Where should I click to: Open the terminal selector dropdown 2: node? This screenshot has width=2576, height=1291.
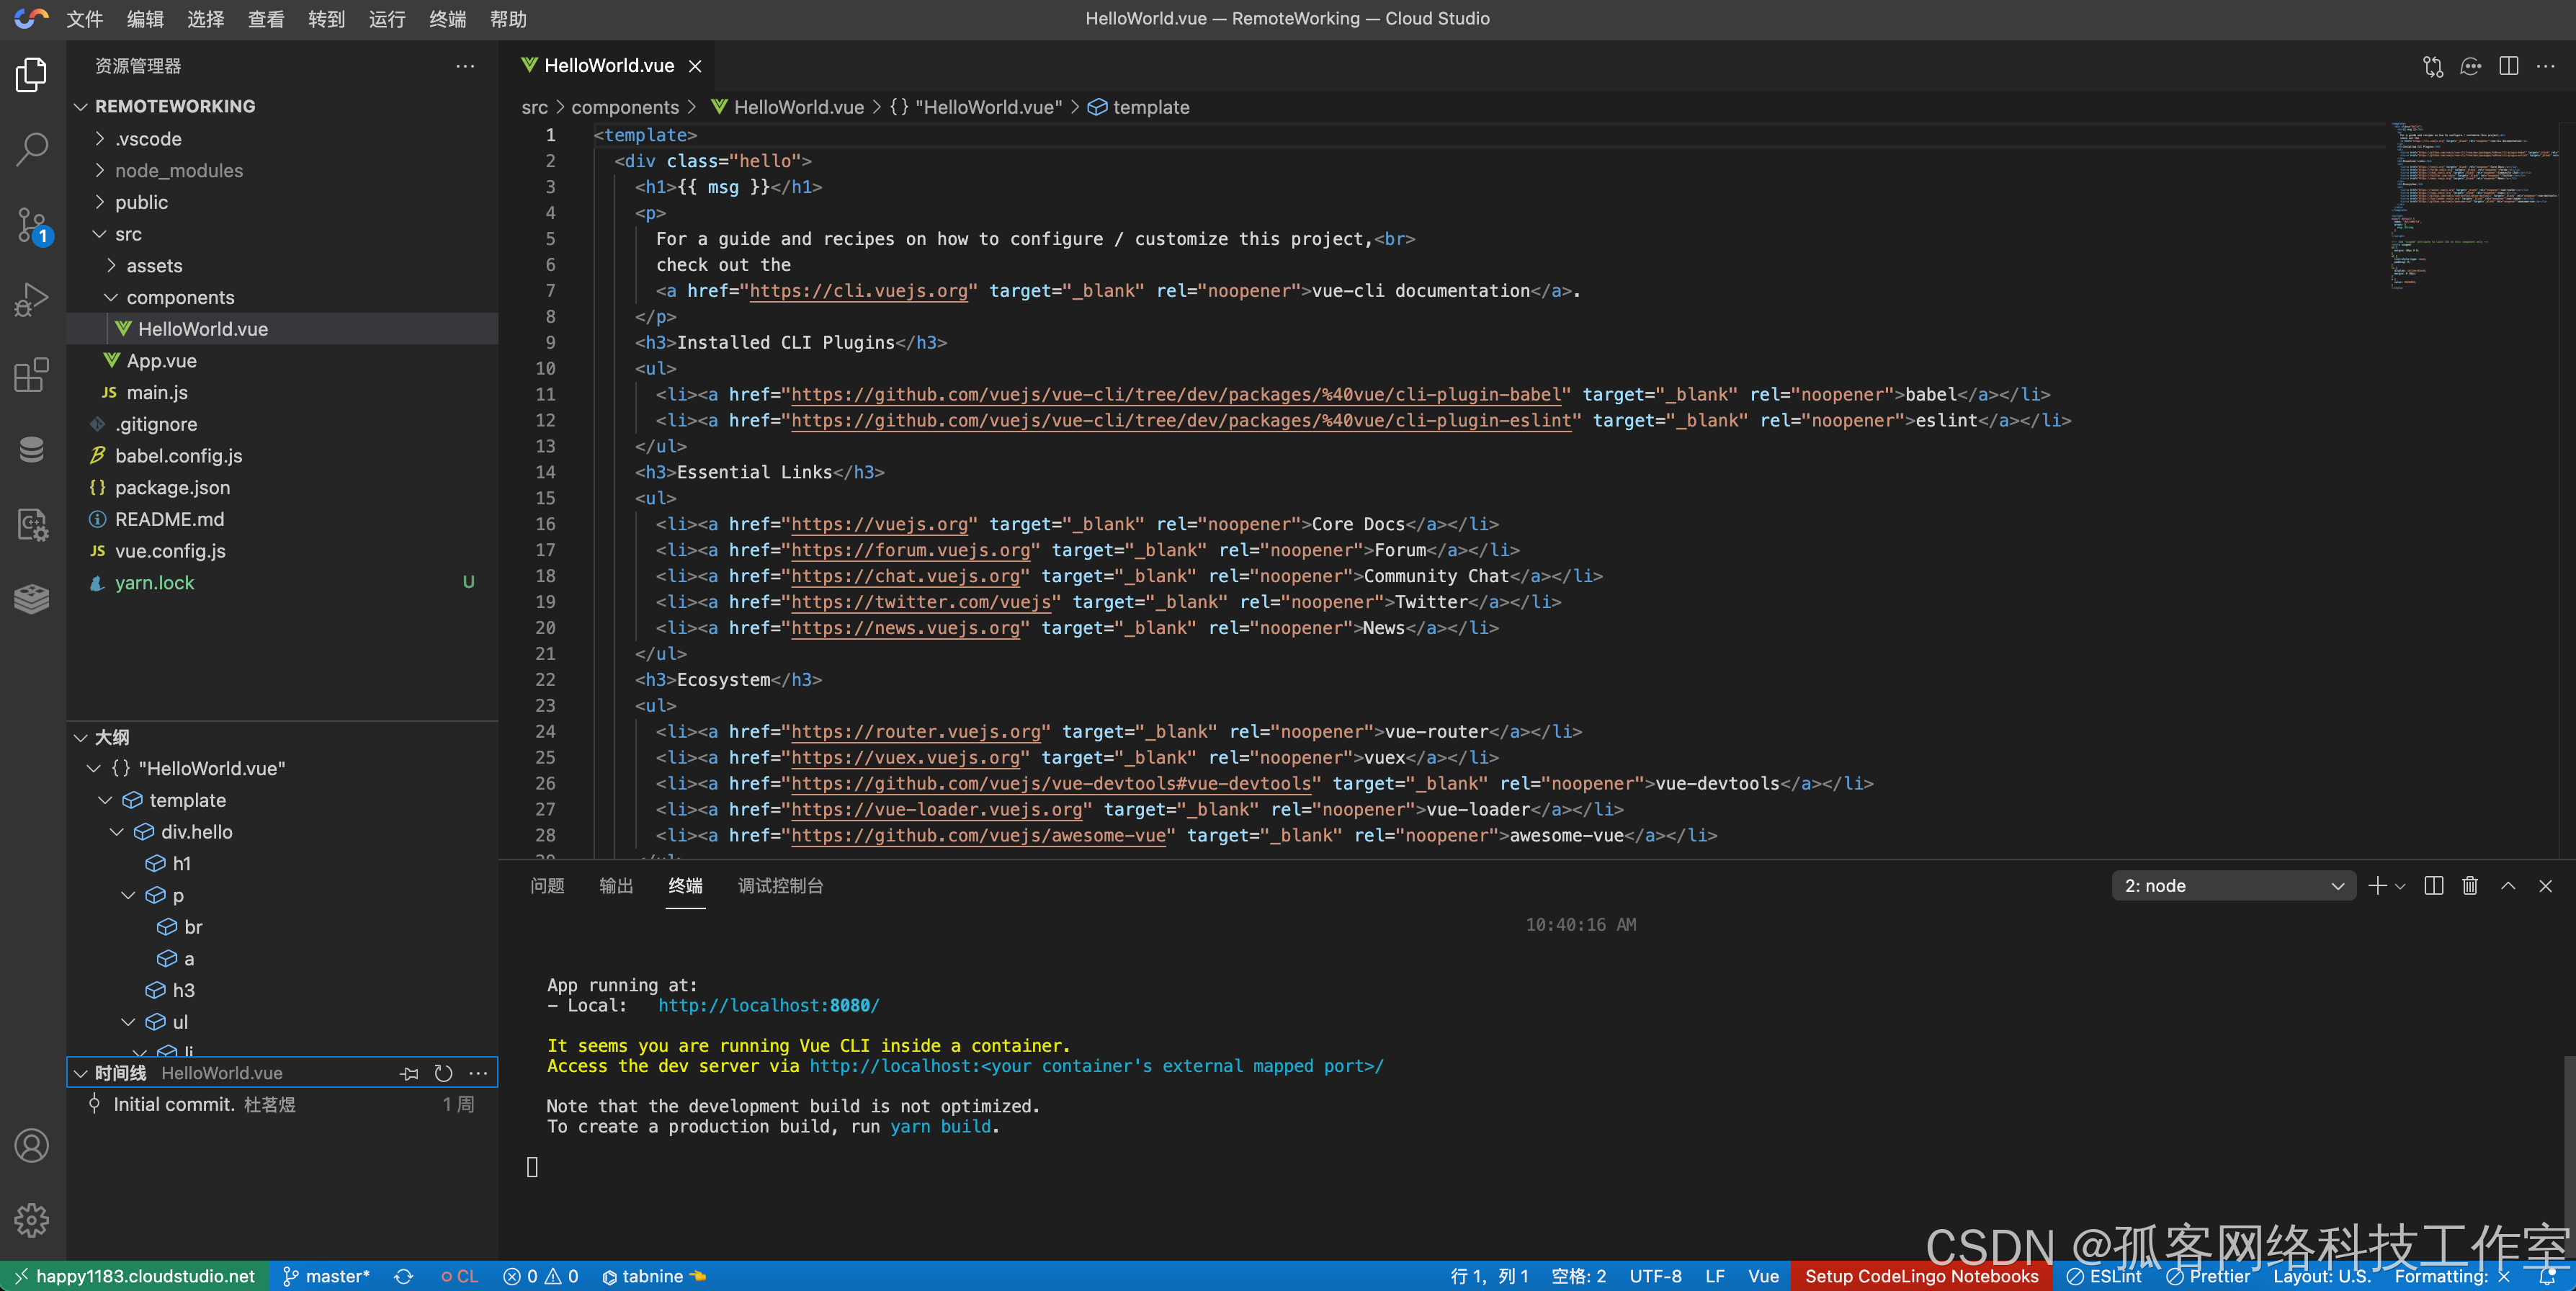2233,886
